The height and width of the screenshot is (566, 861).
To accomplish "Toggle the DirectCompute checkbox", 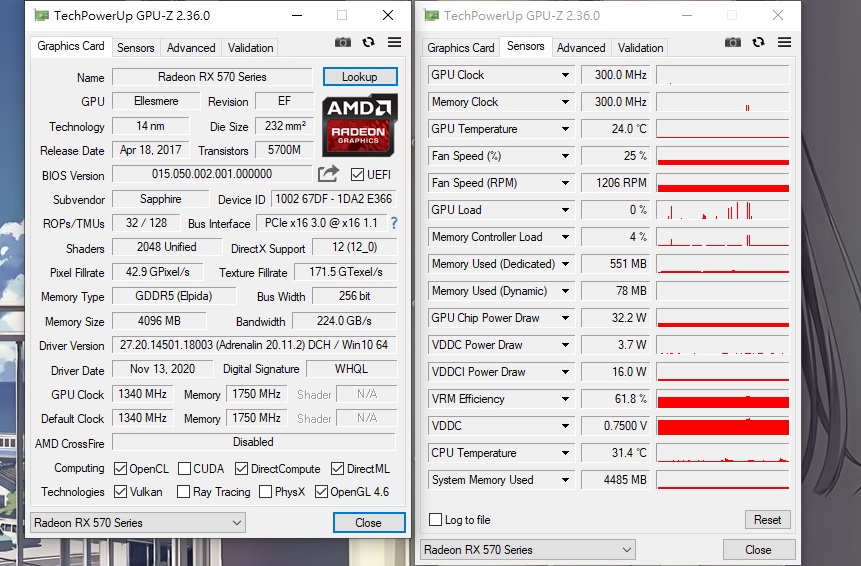I will (x=241, y=469).
